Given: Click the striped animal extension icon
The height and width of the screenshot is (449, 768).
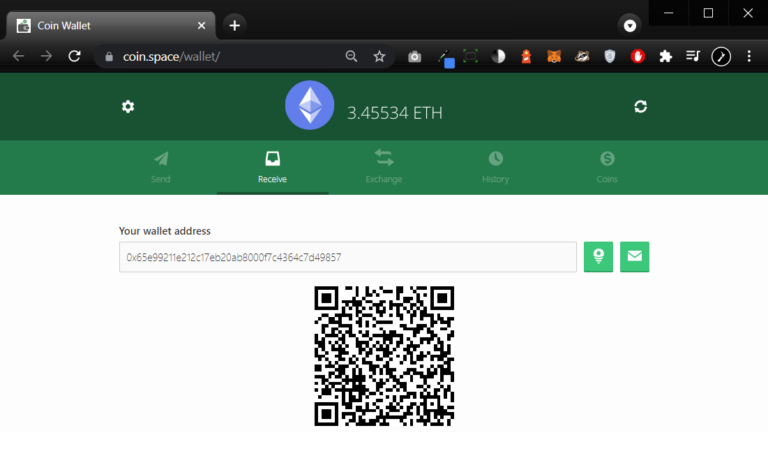Looking at the screenshot, I should click(x=582, y=56).
